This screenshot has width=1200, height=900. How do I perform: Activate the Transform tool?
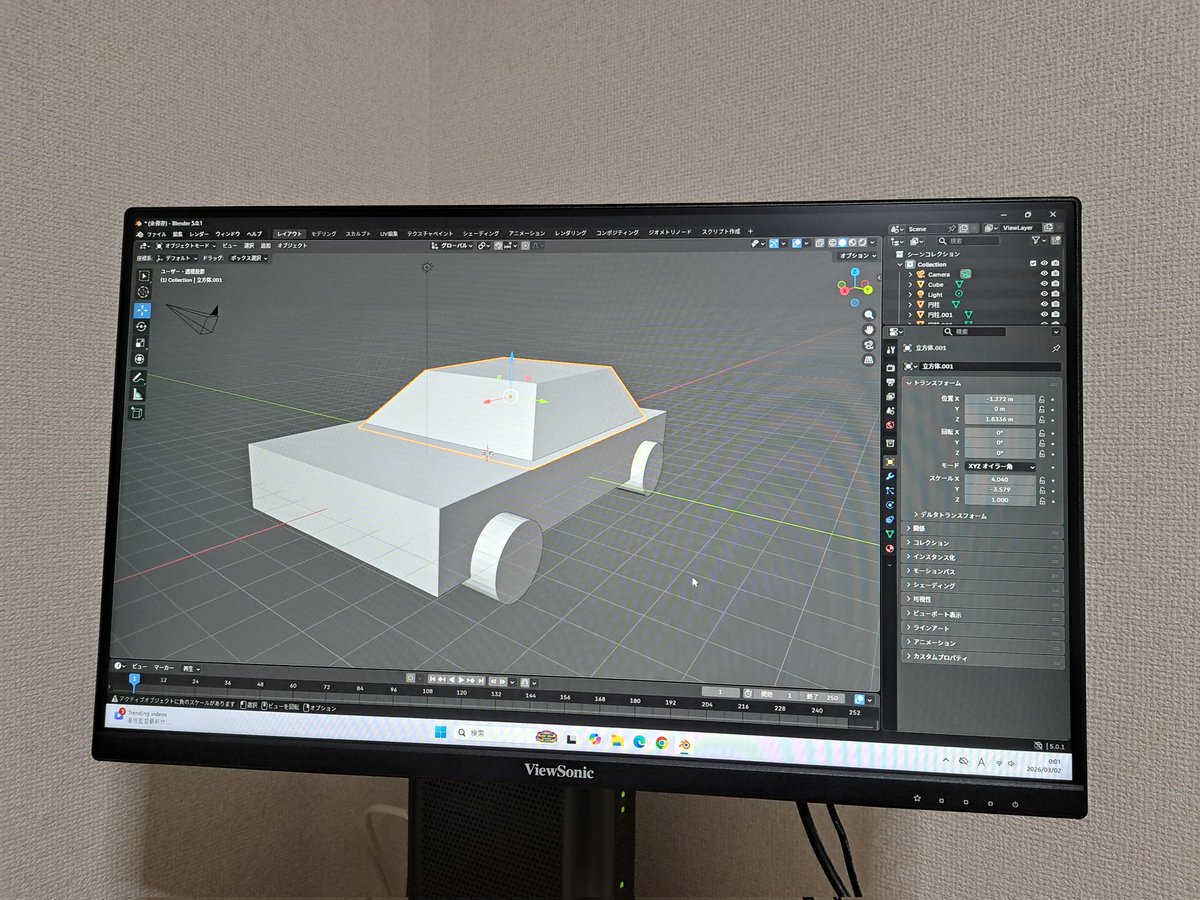pos(140,359)
